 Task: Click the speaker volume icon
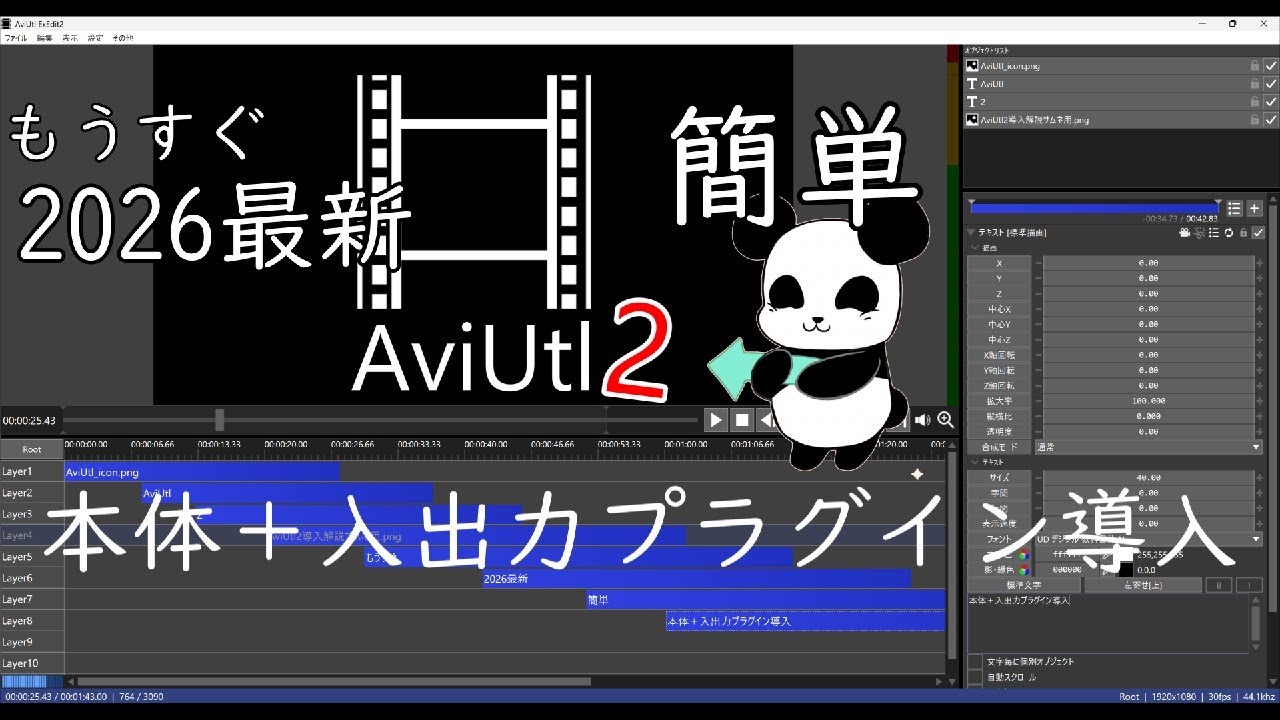pyautogui.click(x=922, y=420)
